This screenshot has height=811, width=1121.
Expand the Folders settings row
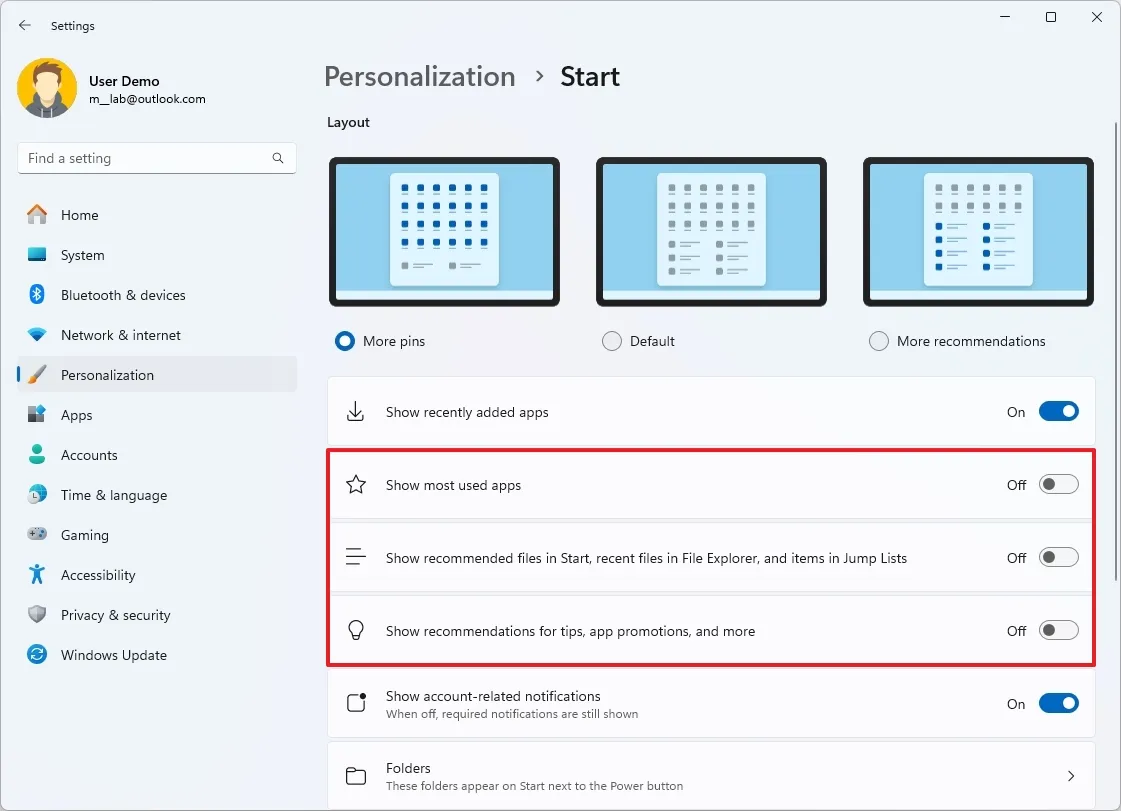[710, 774]
